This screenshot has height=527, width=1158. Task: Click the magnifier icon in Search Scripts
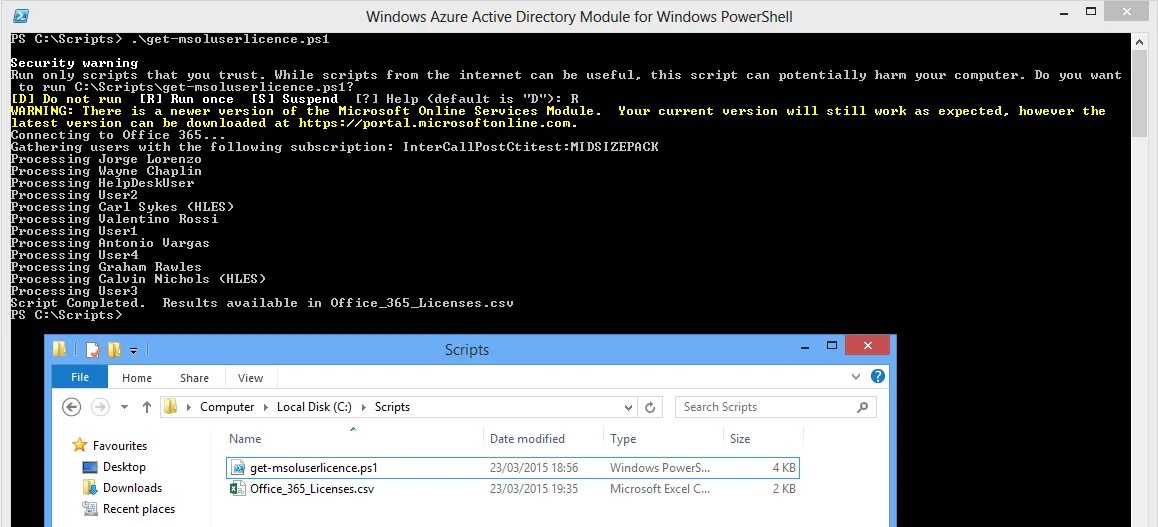point(862,407)
